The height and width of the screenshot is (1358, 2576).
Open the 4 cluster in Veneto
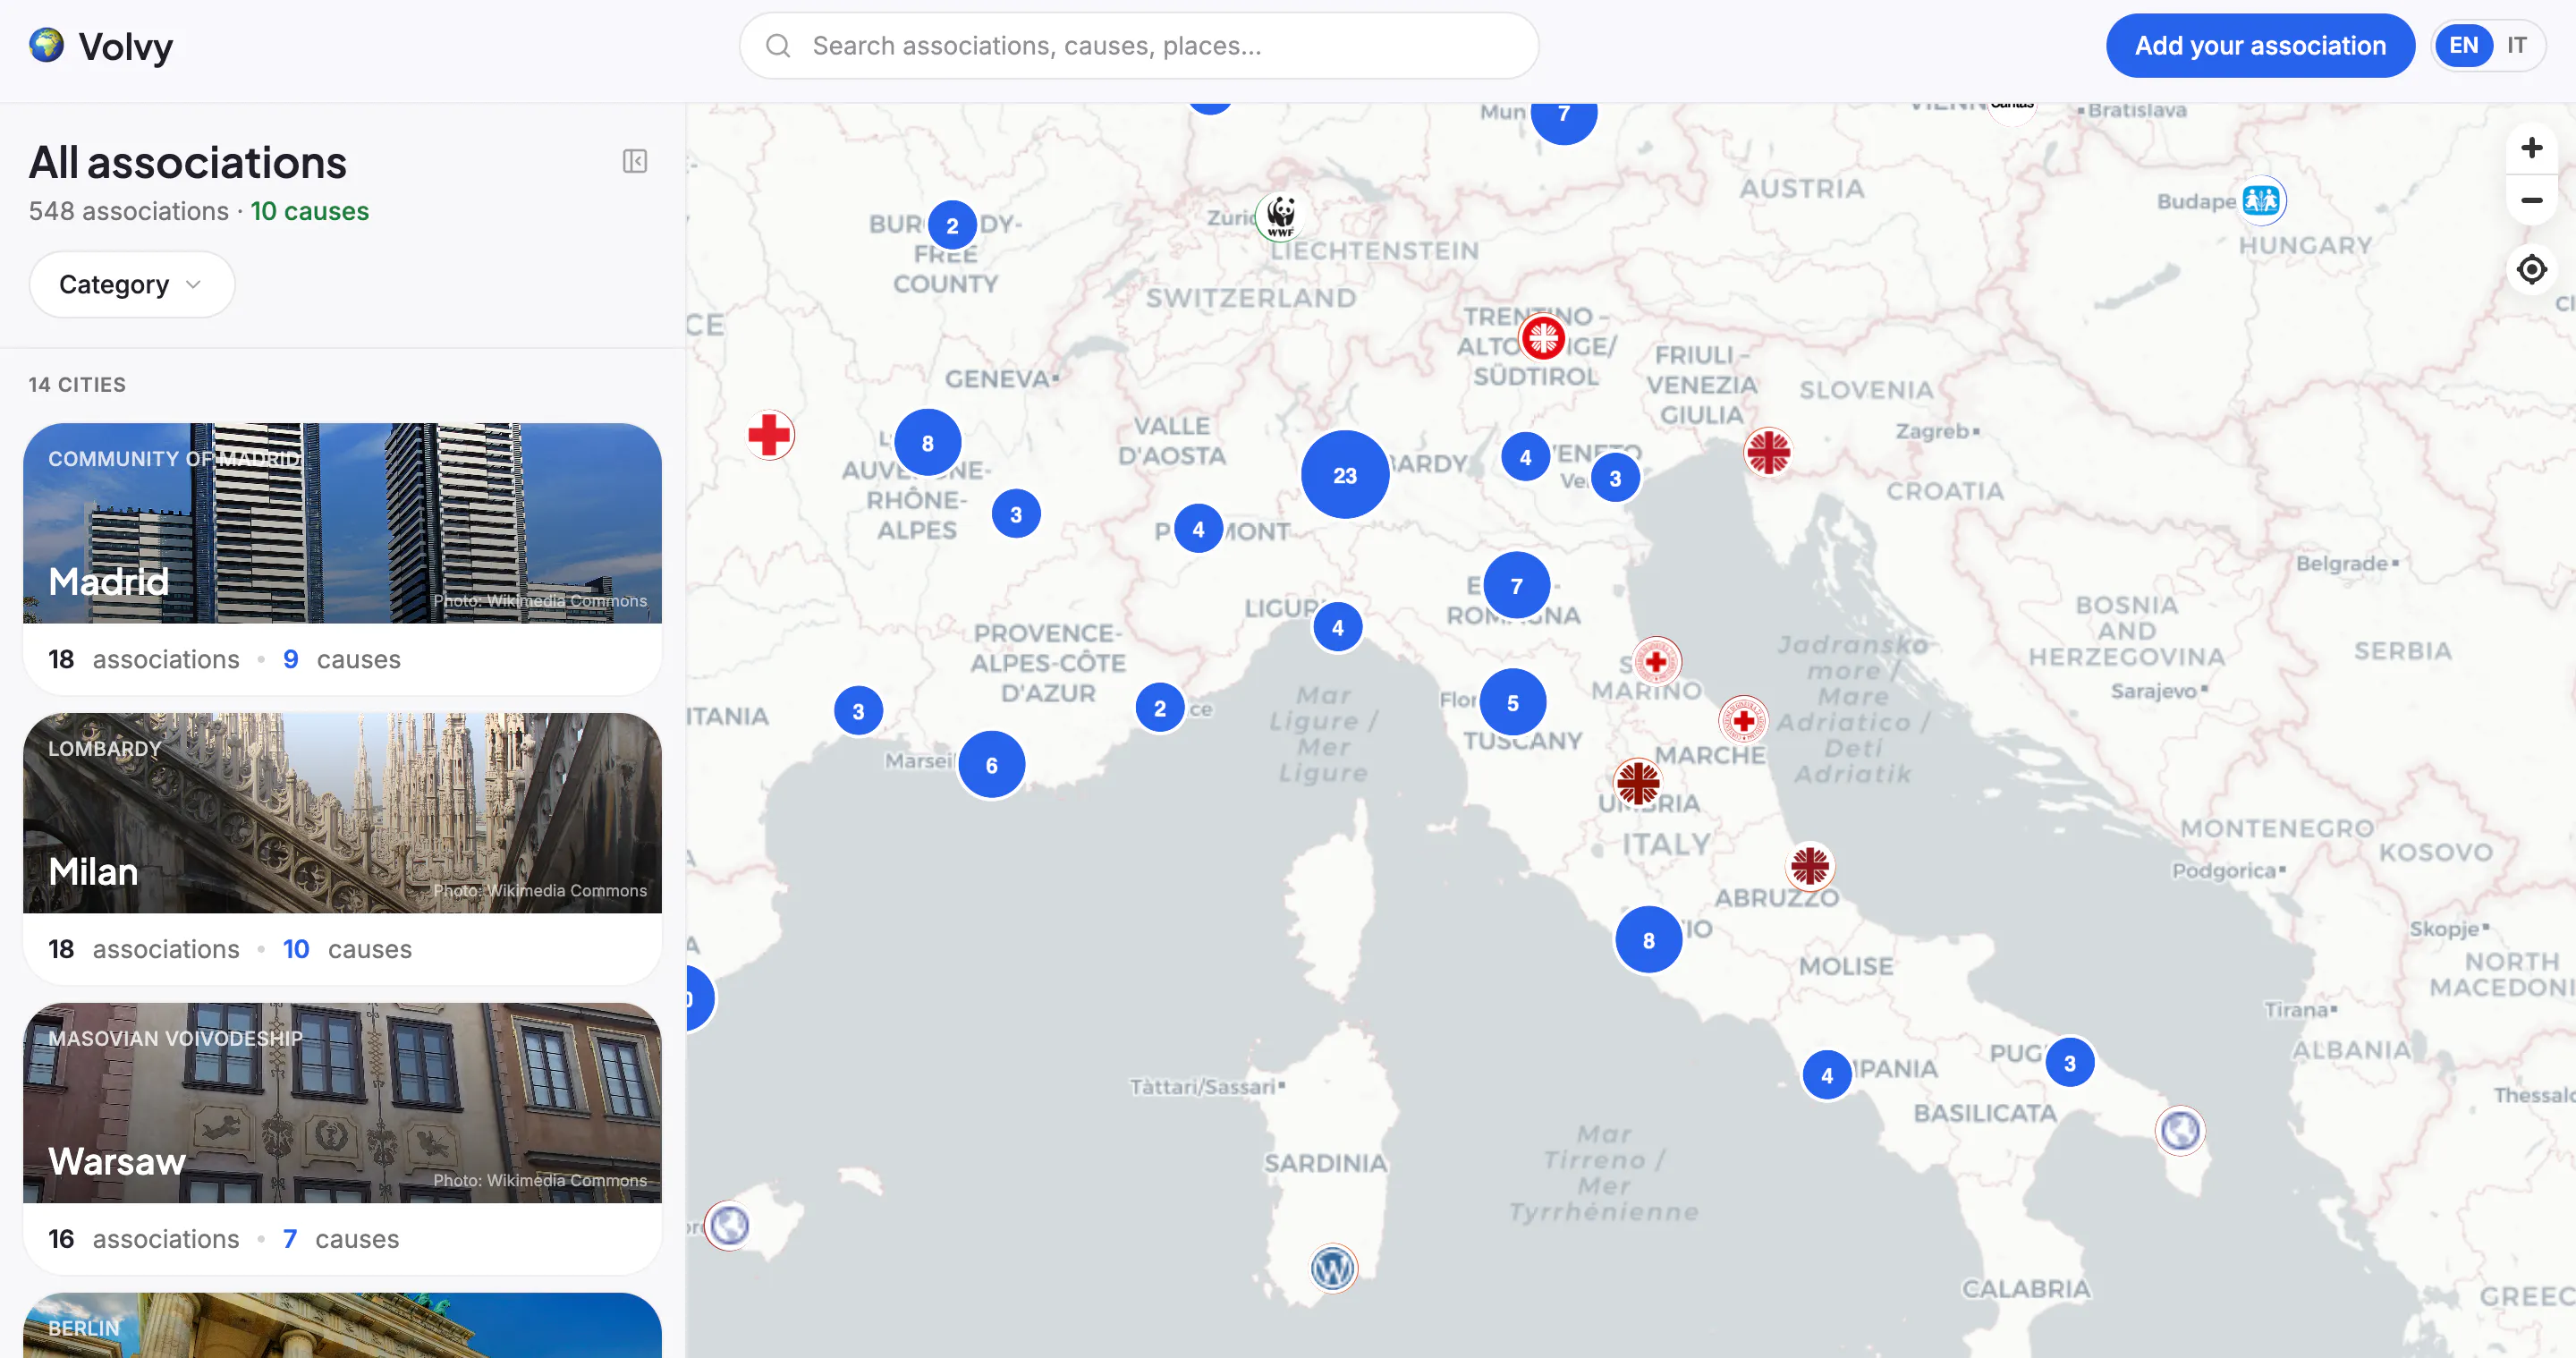[1525, 457]
